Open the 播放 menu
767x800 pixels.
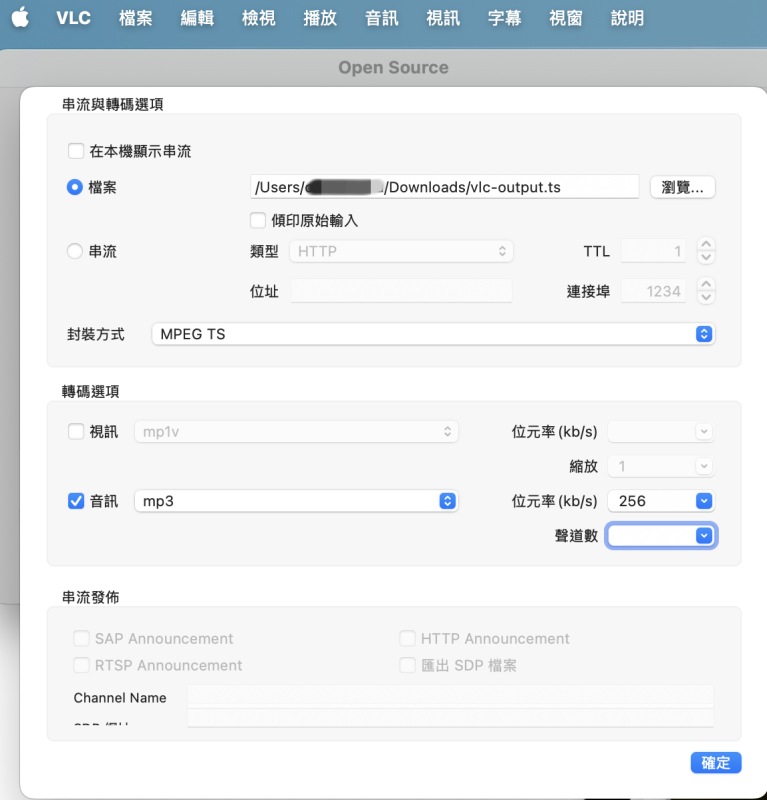[x=320, y=18]
